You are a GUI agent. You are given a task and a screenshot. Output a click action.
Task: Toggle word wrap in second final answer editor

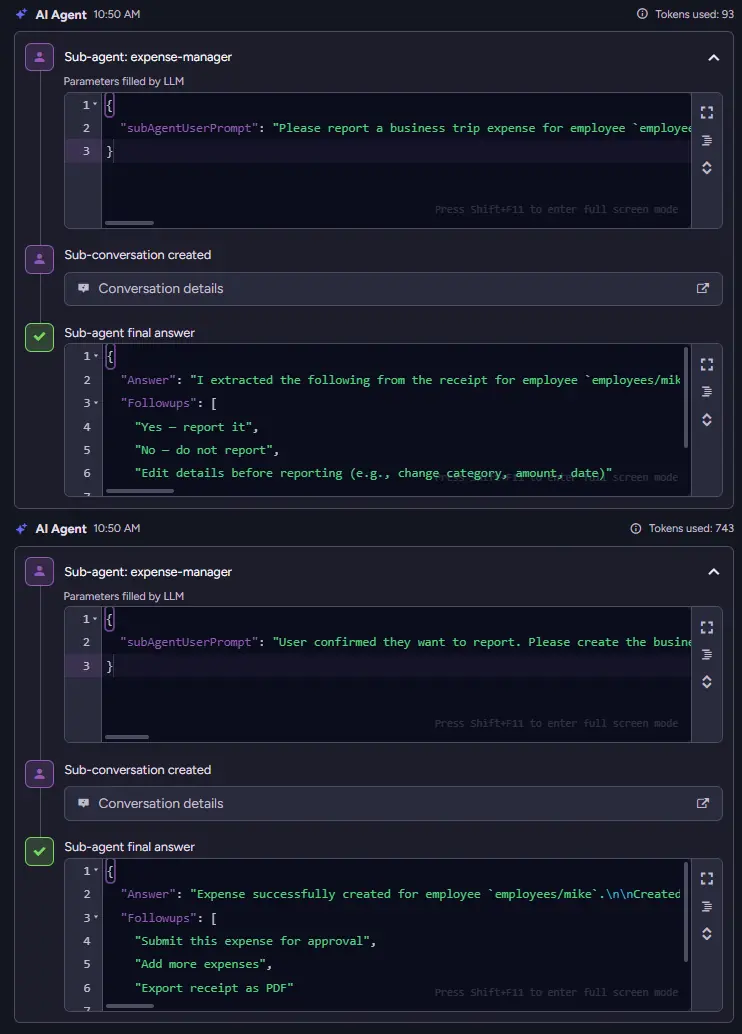[x=706, y=906]
